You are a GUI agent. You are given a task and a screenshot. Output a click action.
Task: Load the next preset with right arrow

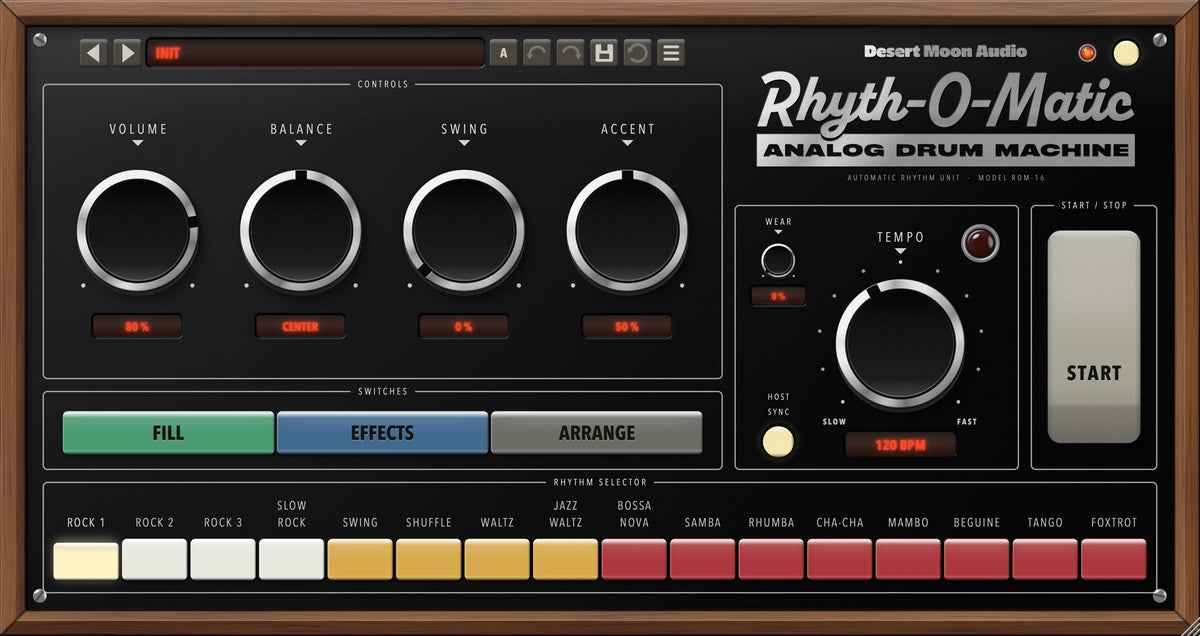pos(127,52)
